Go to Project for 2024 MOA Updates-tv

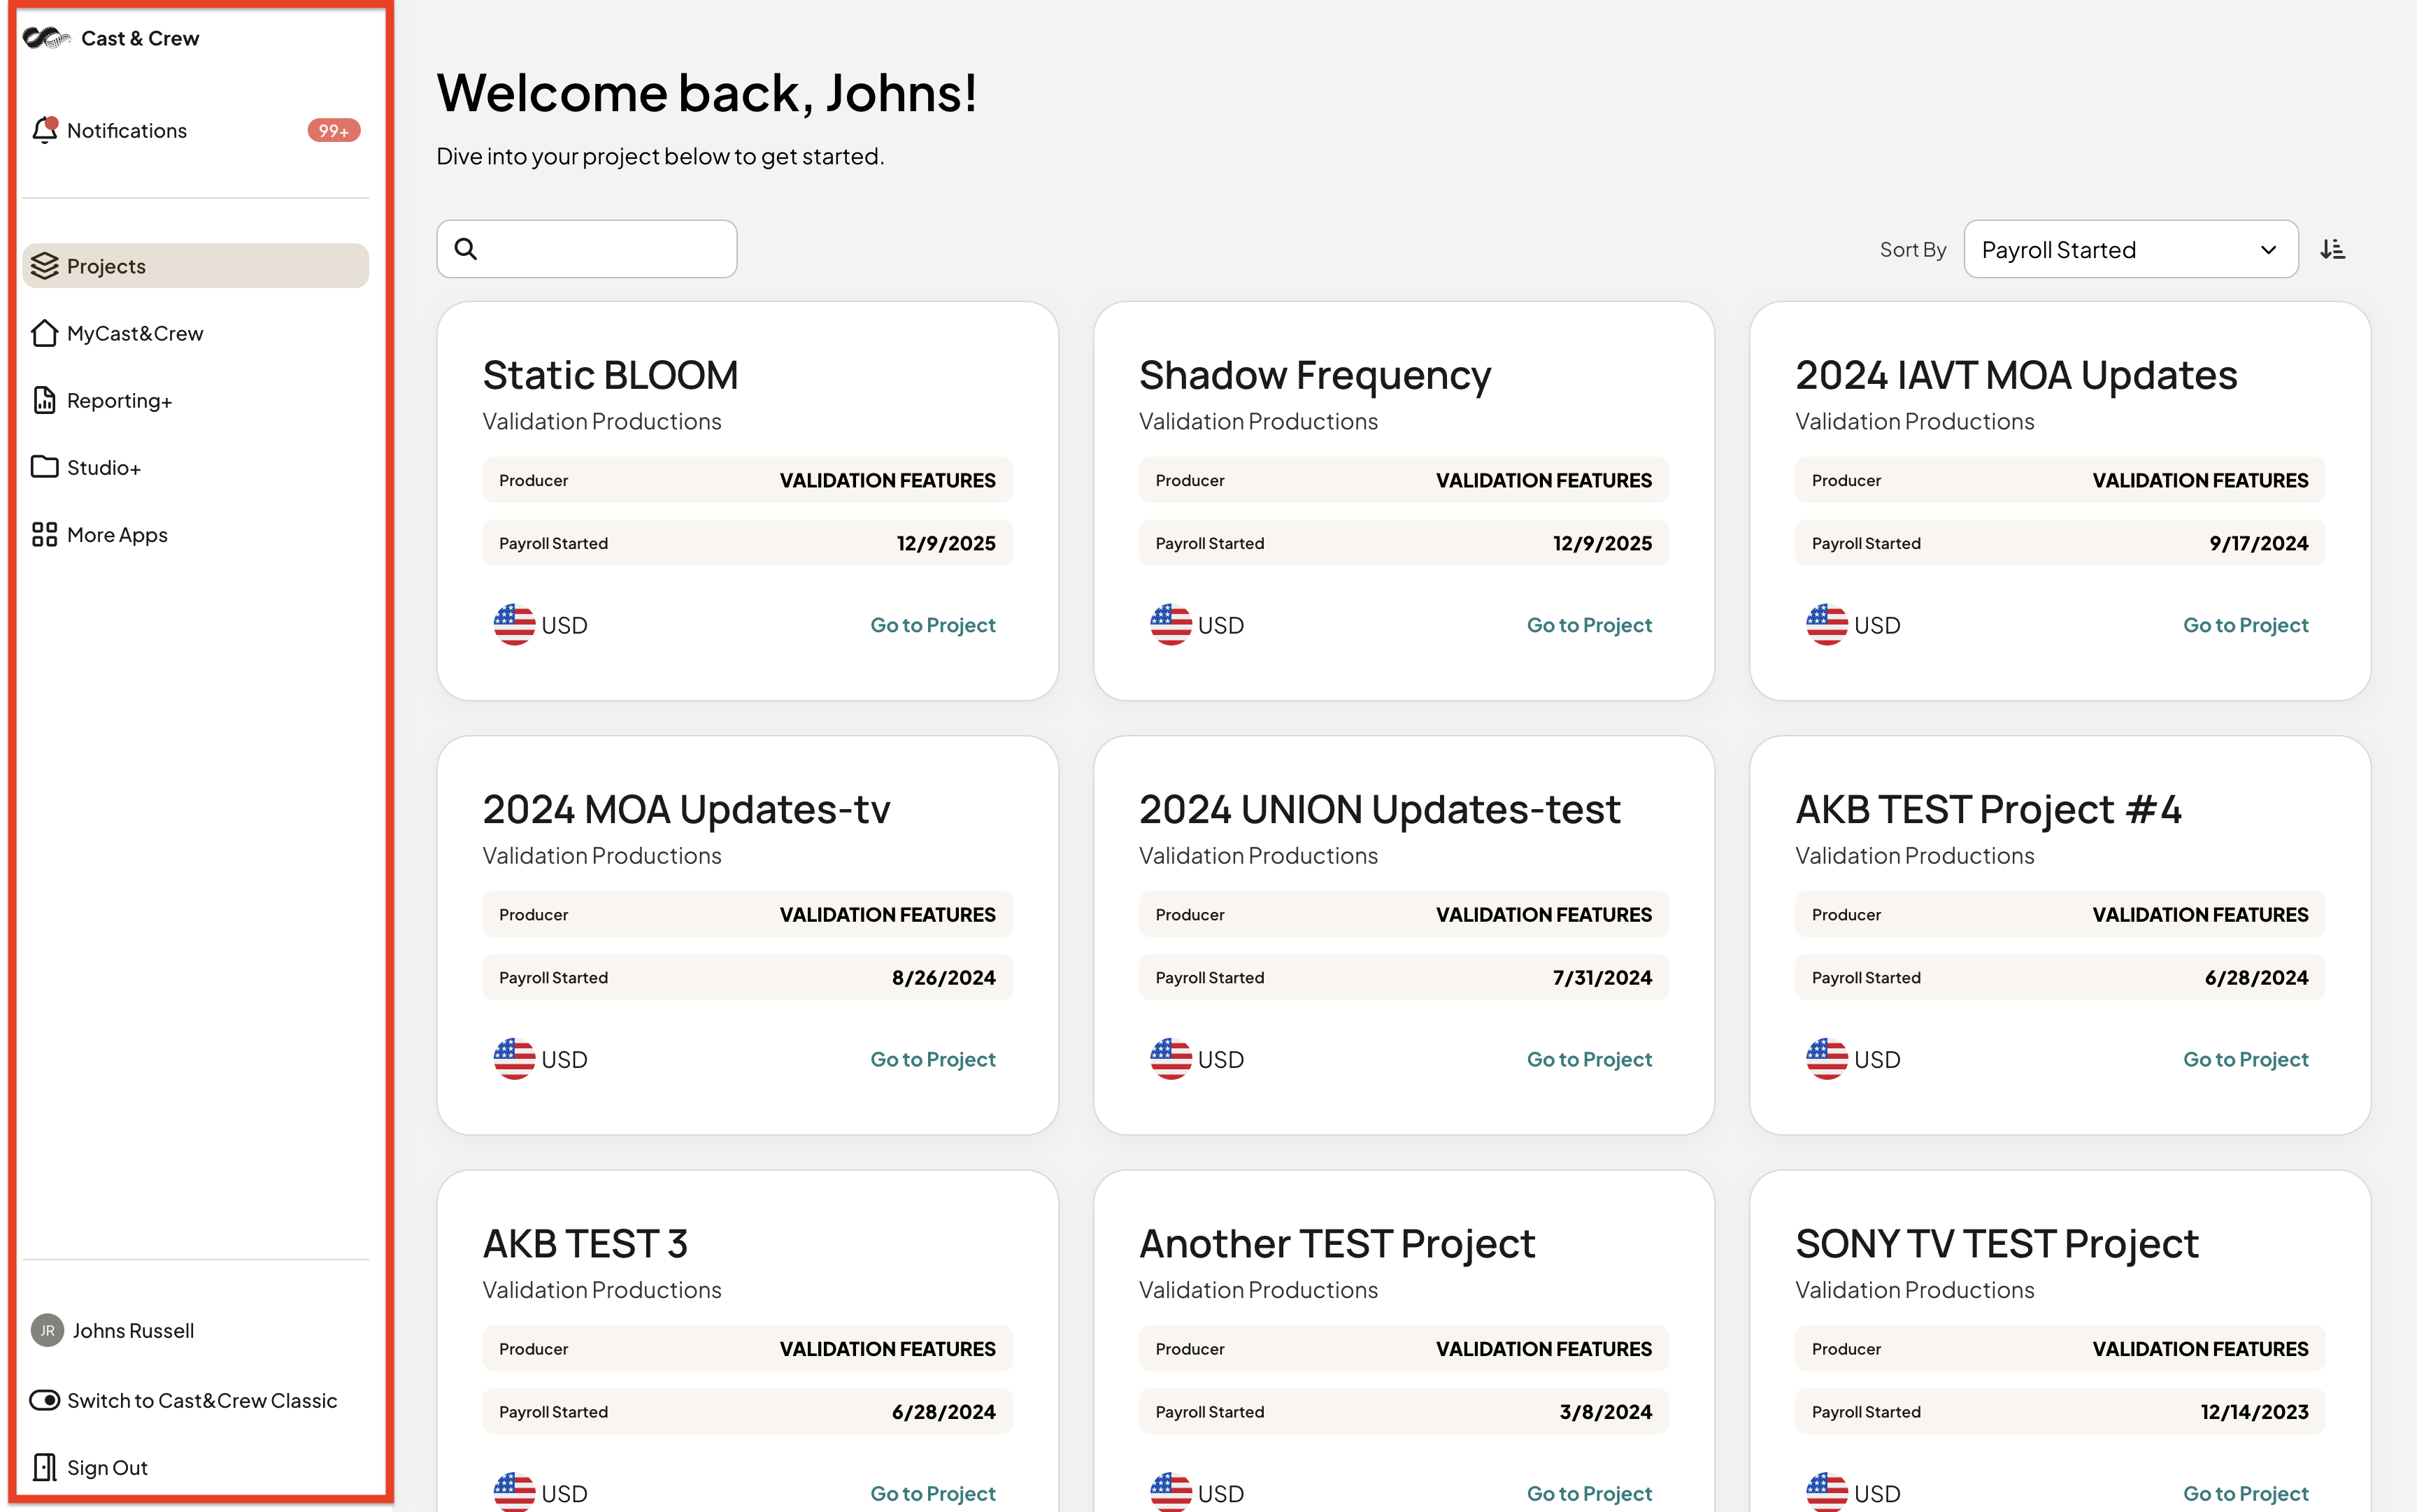[x=932, y=1059]
